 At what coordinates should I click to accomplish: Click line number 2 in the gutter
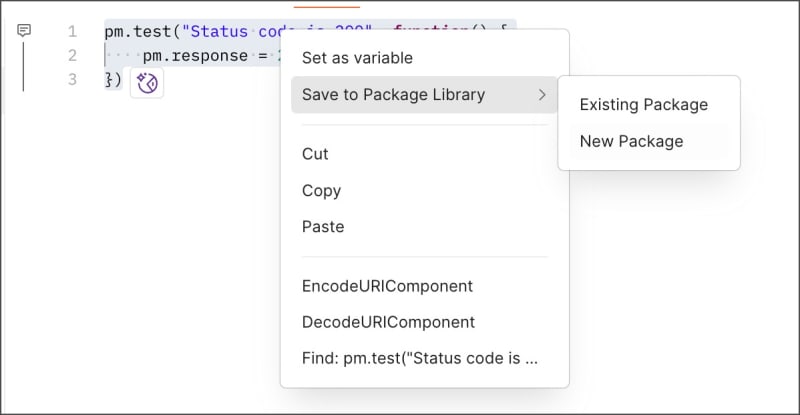point(72,55)
